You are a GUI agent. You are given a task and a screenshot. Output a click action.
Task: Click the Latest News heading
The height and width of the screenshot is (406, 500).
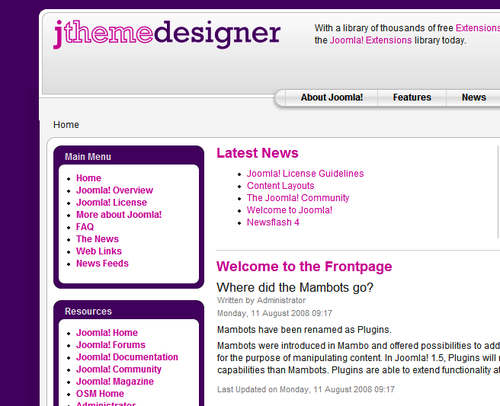tap(257, 153)
